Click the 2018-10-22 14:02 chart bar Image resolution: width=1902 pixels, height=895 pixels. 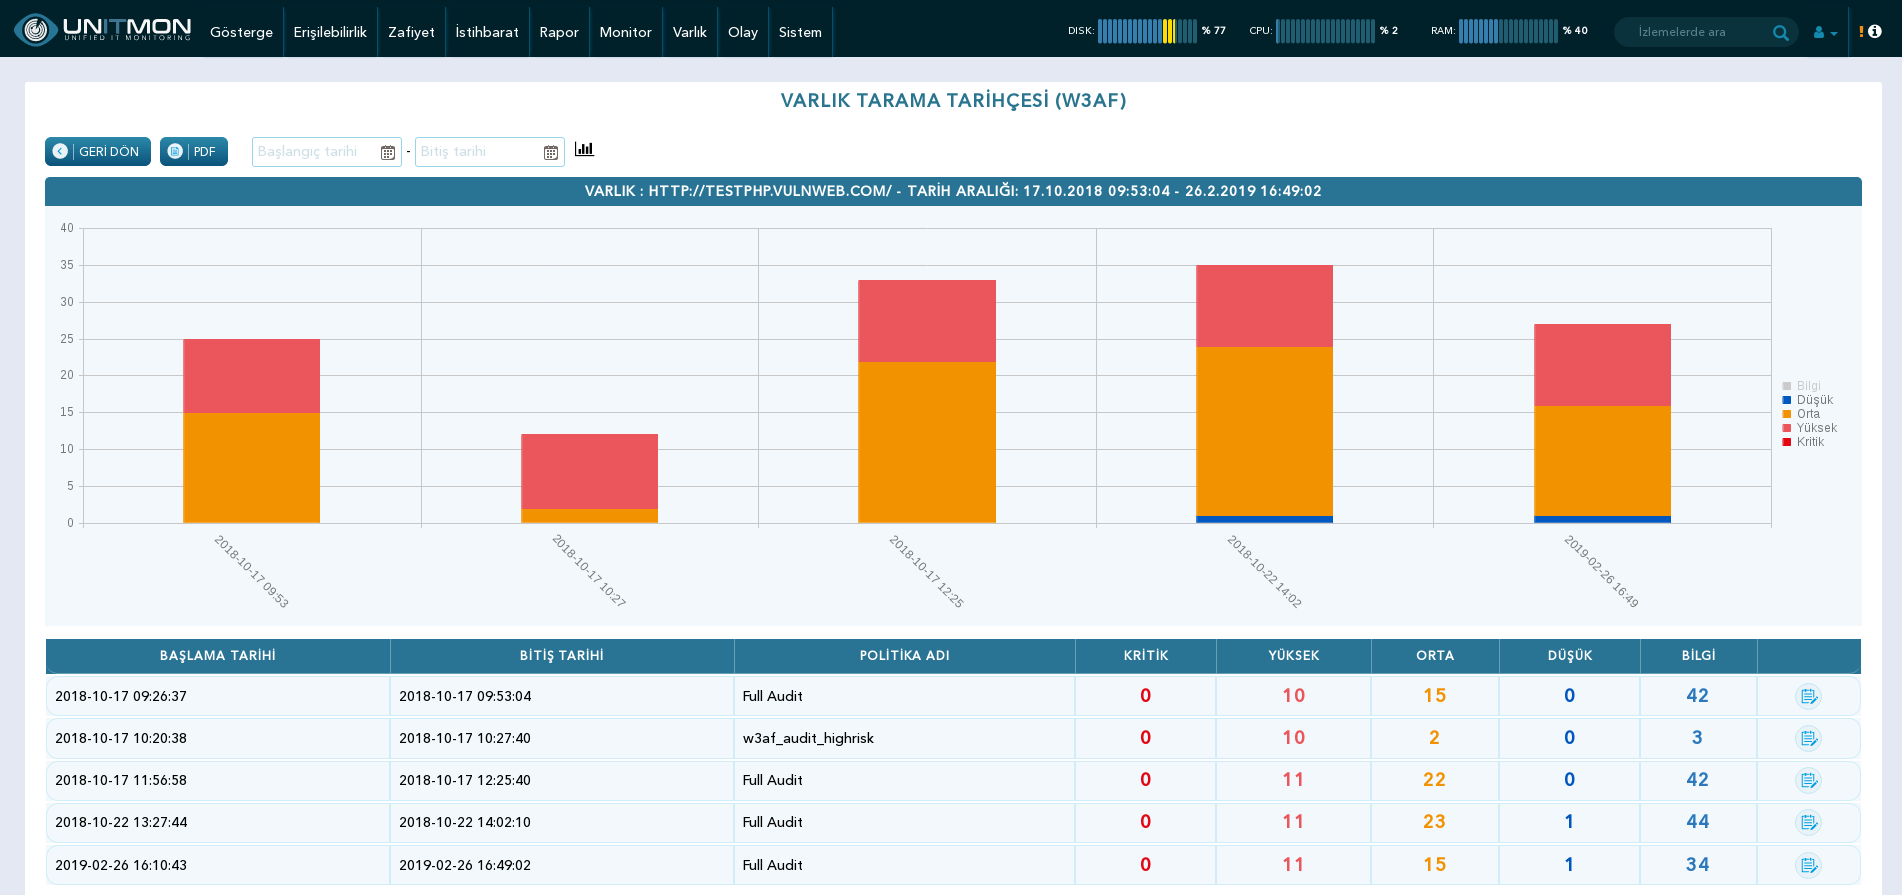[x=1264, y=394]
